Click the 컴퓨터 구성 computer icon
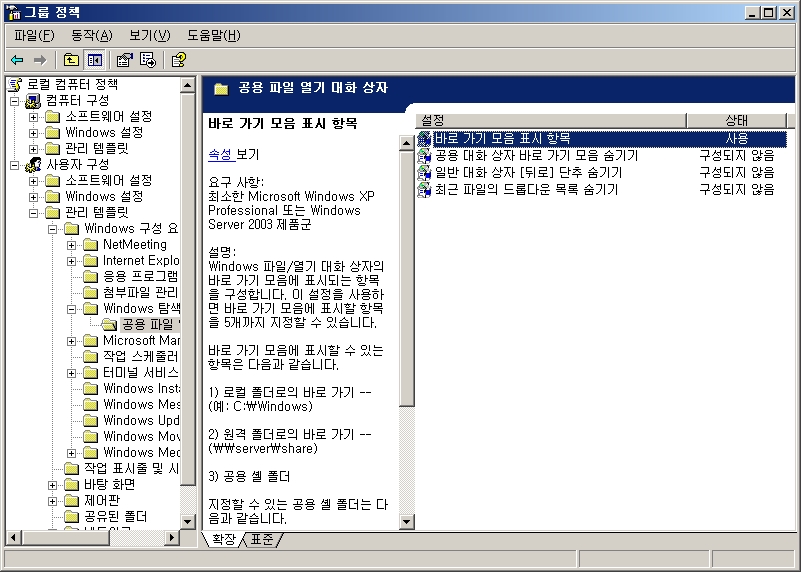Viewport: 801px width, 572px height. [33, 101]
